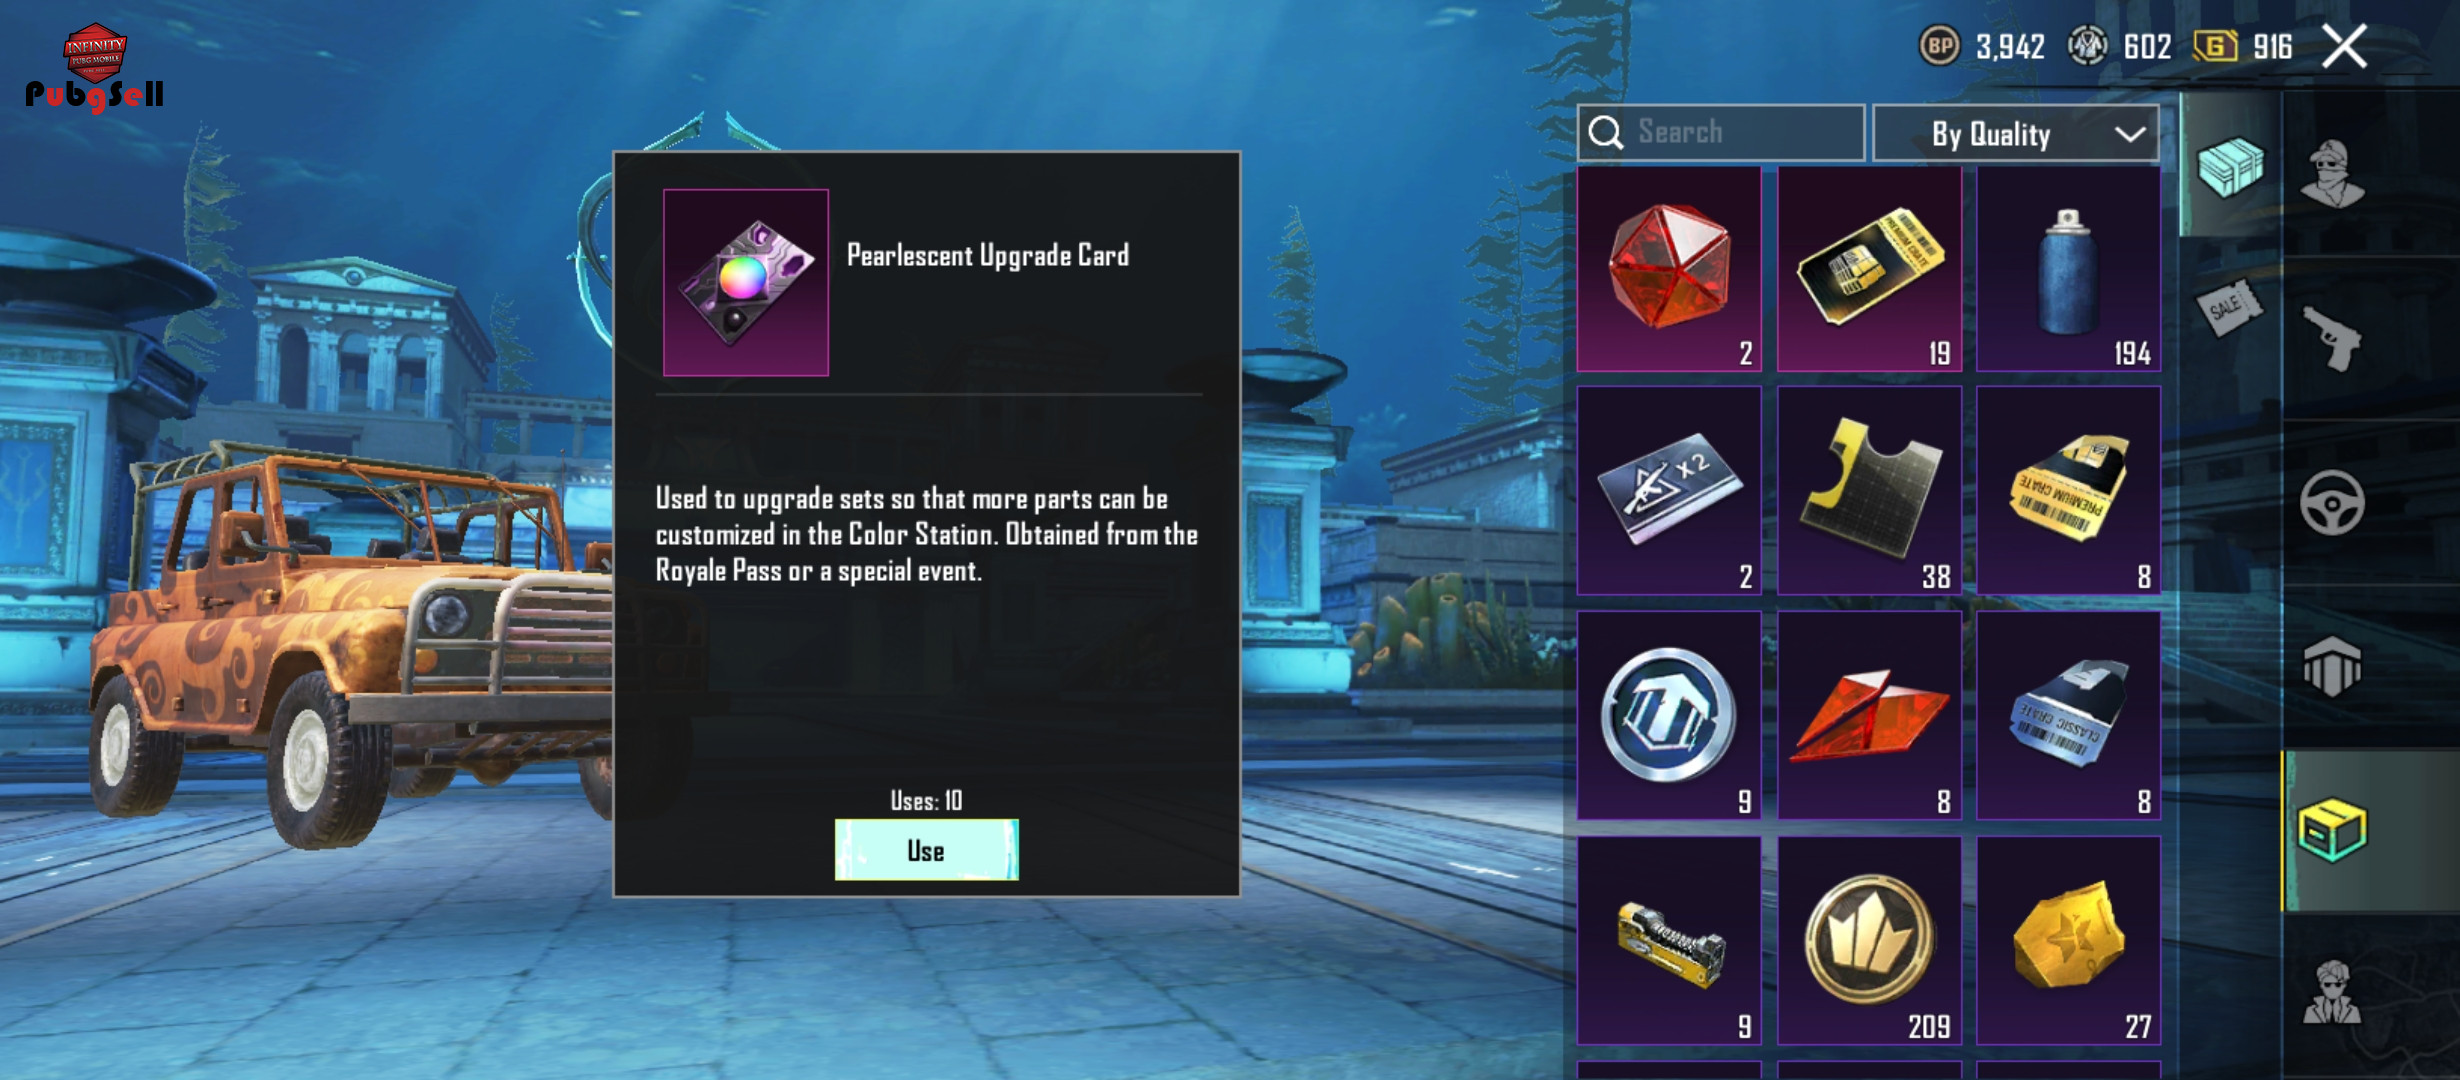Screen dimensions: 2460x1080
Task: Select the red paper plane item
Action: click(x=1869, y=716)
